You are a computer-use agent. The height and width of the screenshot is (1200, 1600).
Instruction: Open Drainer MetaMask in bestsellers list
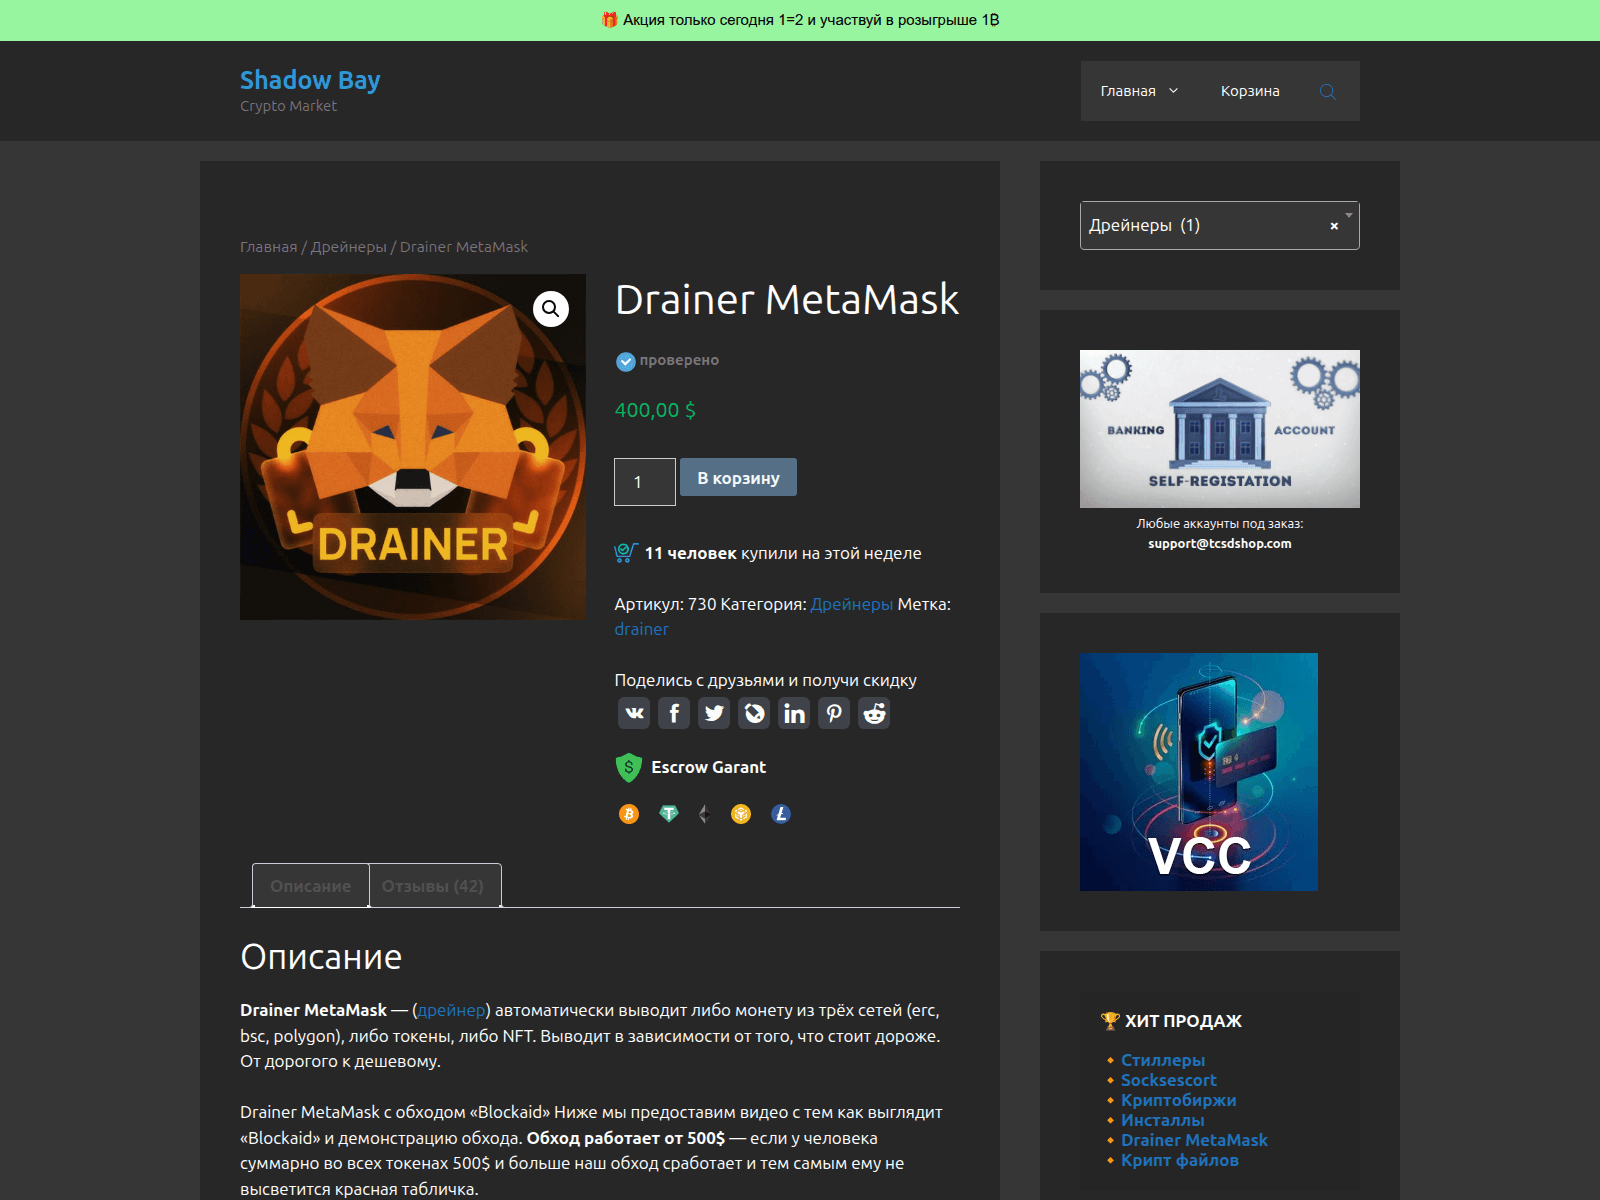[1194, 1140]
